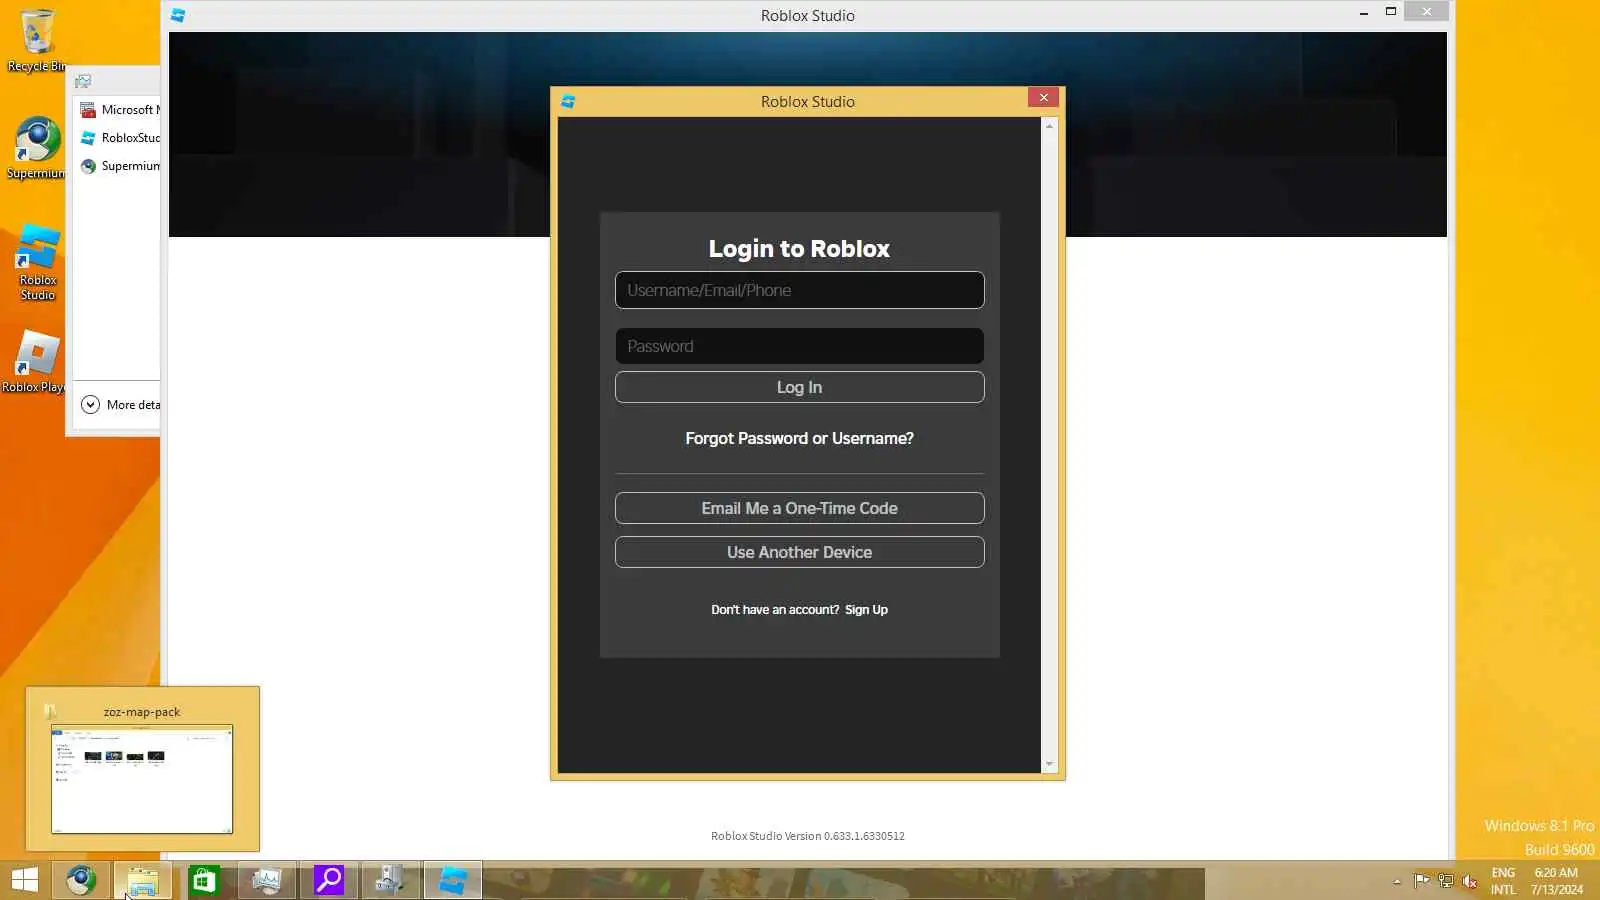1600x900 pixels.
Task: Choose Email Me a One-Time Code
Action: tap(799, 508)
